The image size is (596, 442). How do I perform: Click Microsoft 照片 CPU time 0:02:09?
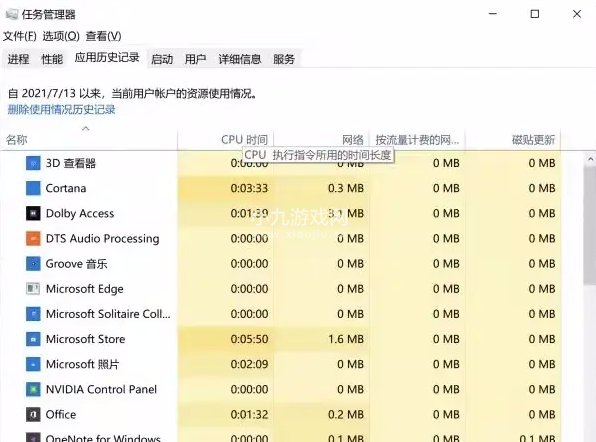click(x=249, y=364)
